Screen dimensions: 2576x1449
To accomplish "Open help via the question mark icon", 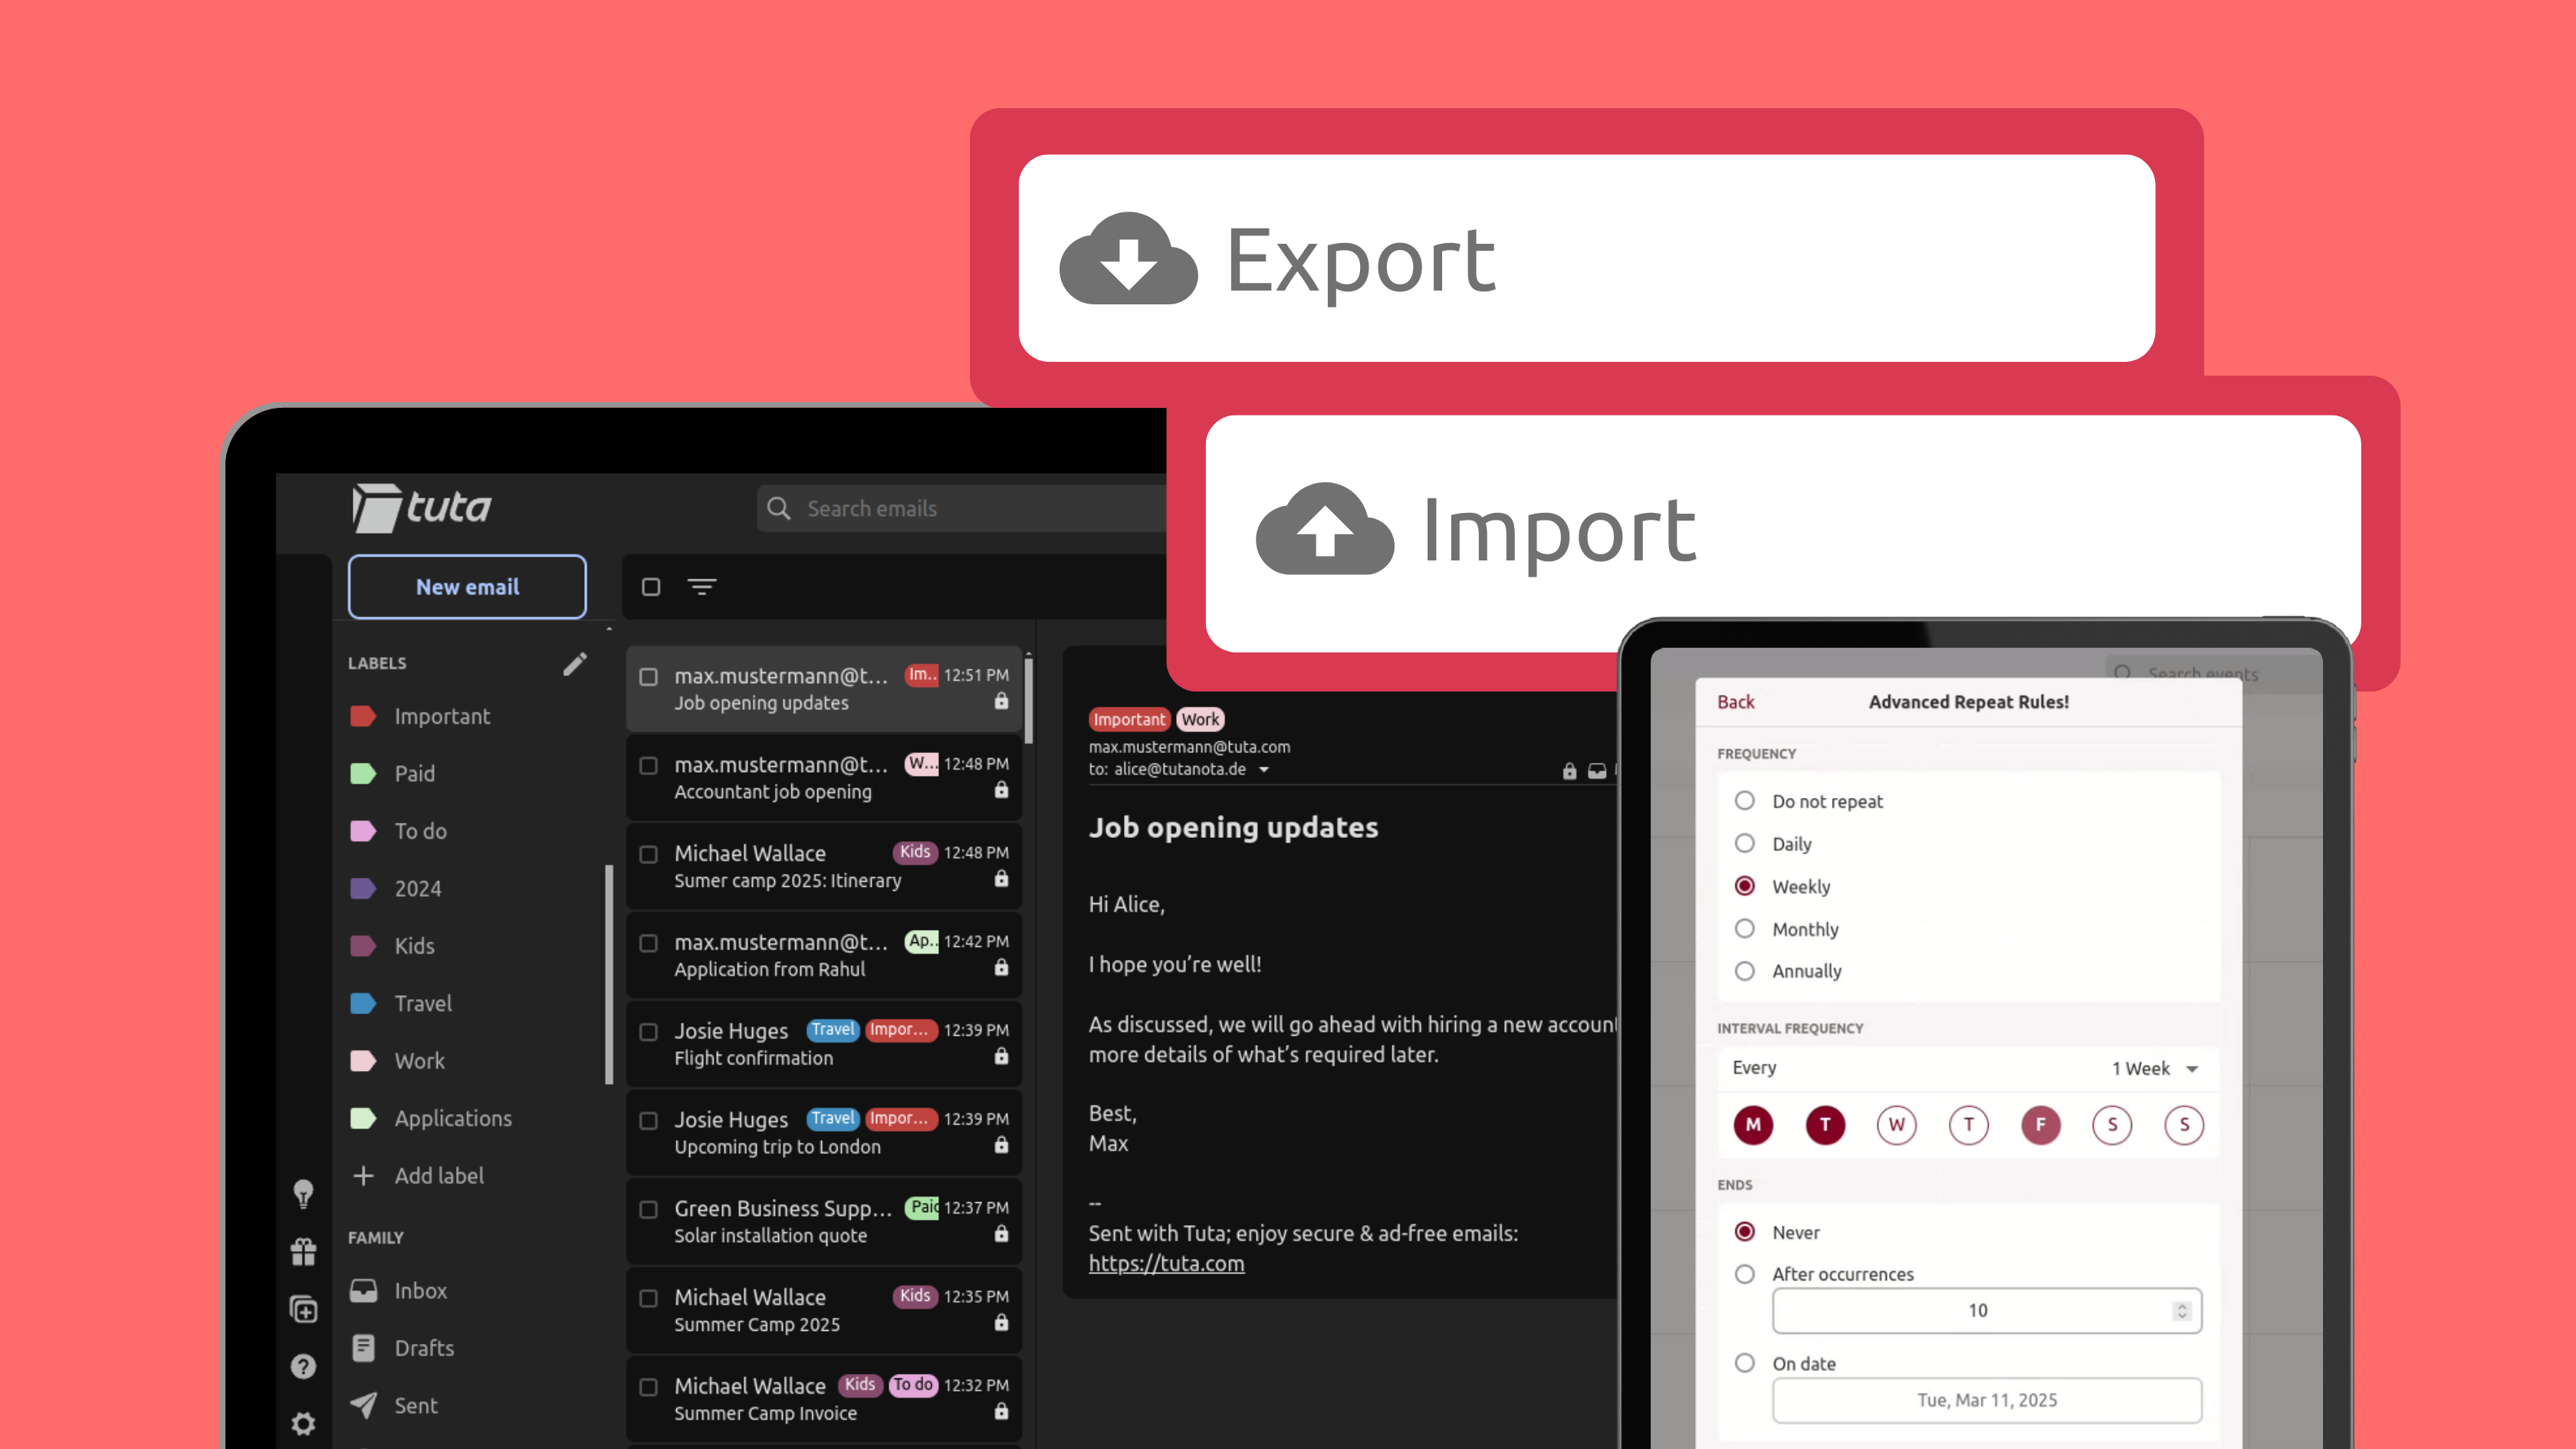I will point(303,1365).
